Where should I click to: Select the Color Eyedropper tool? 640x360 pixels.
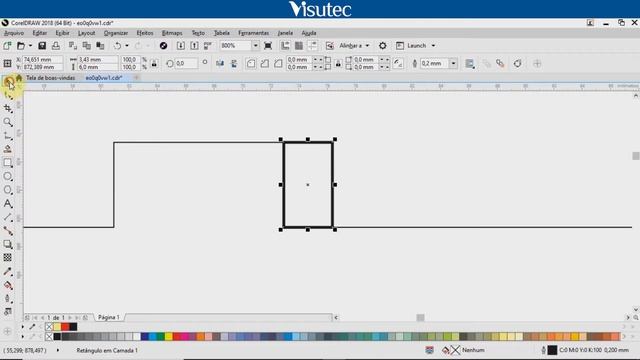(8, 272)
